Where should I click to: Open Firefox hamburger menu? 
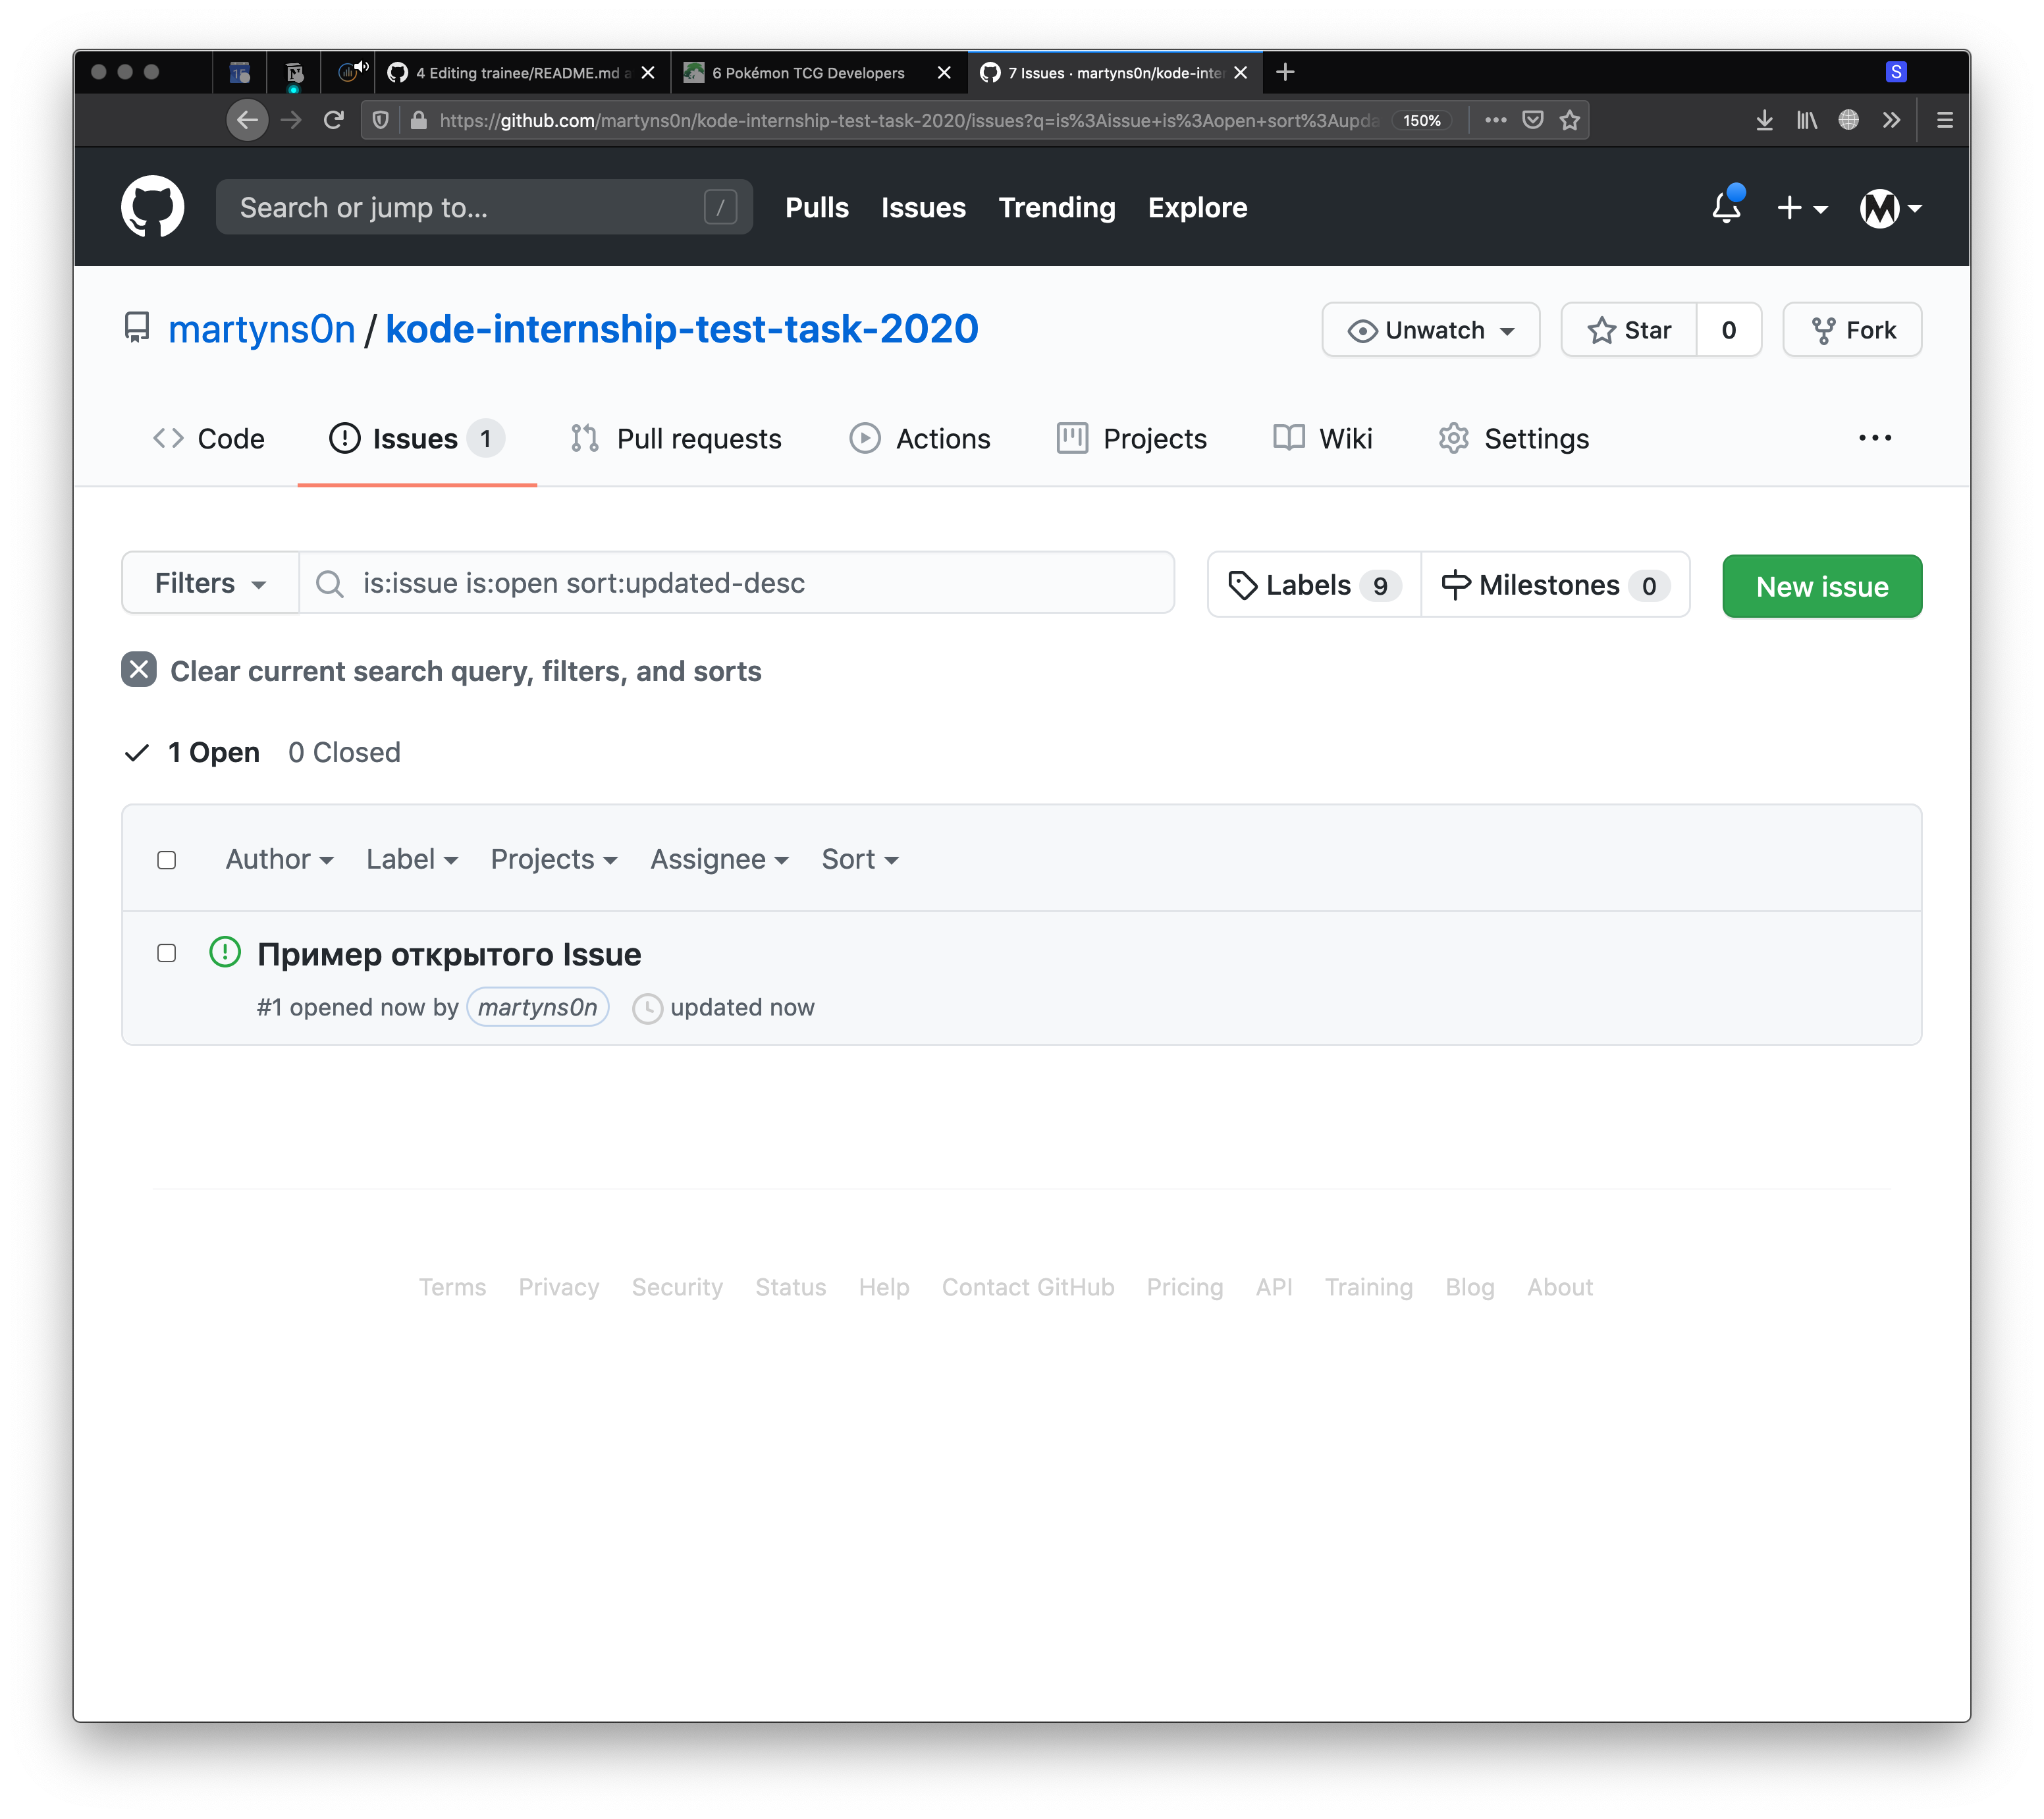(x=1944, y=120)
